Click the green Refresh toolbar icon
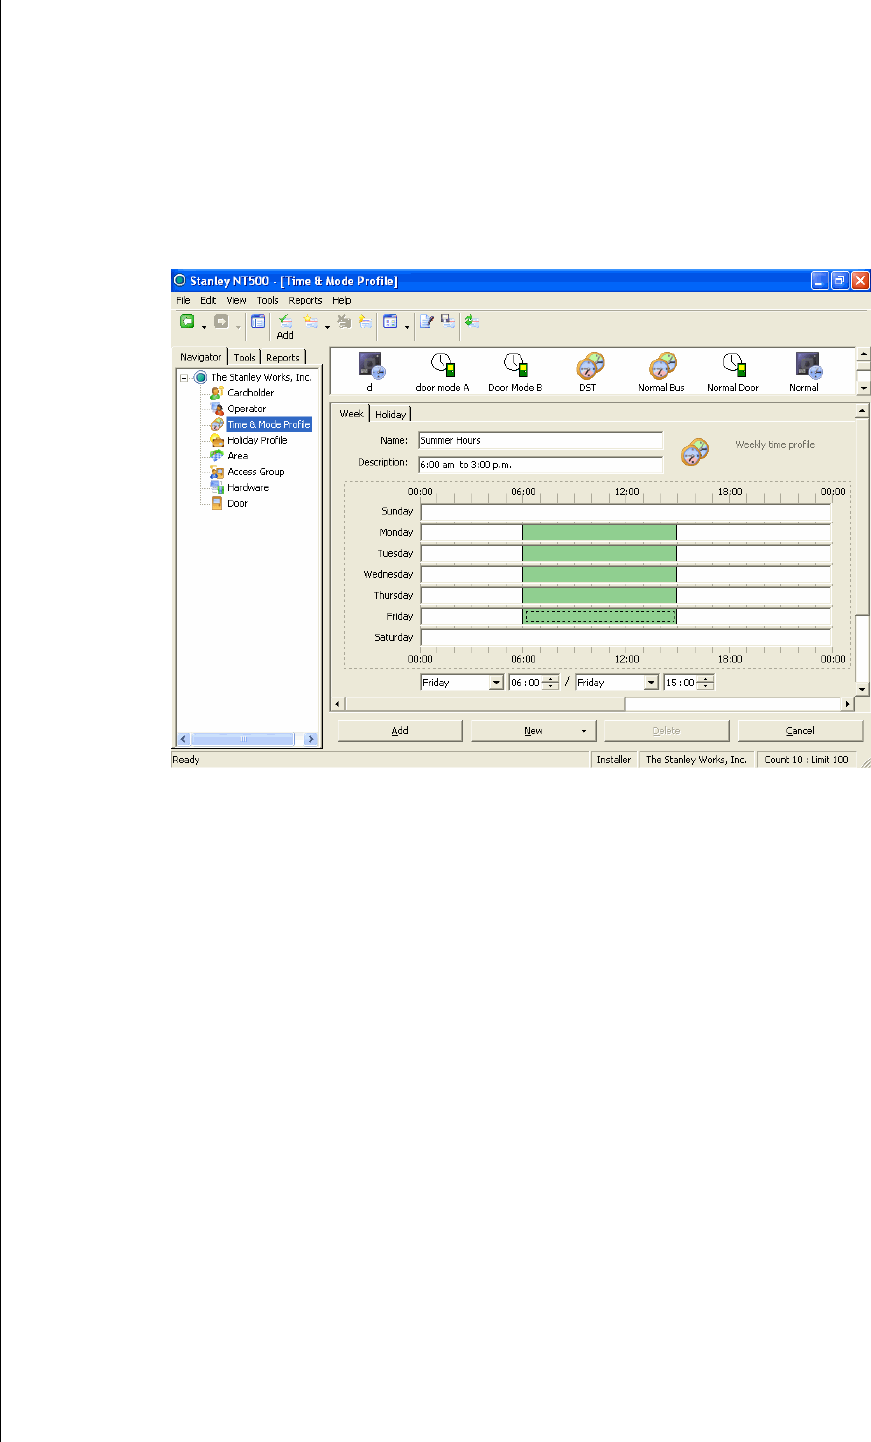Viewport: 871px width, 1442px height. click(x=472, y=321)
